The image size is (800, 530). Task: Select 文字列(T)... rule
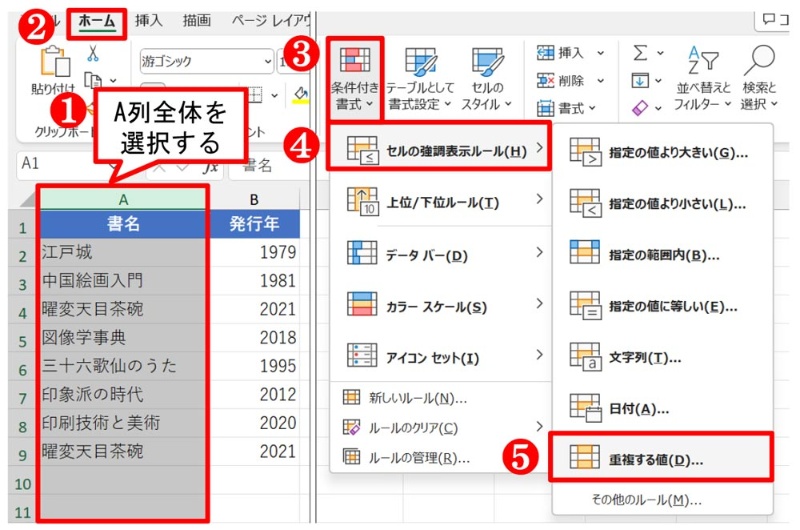point(662,358)
